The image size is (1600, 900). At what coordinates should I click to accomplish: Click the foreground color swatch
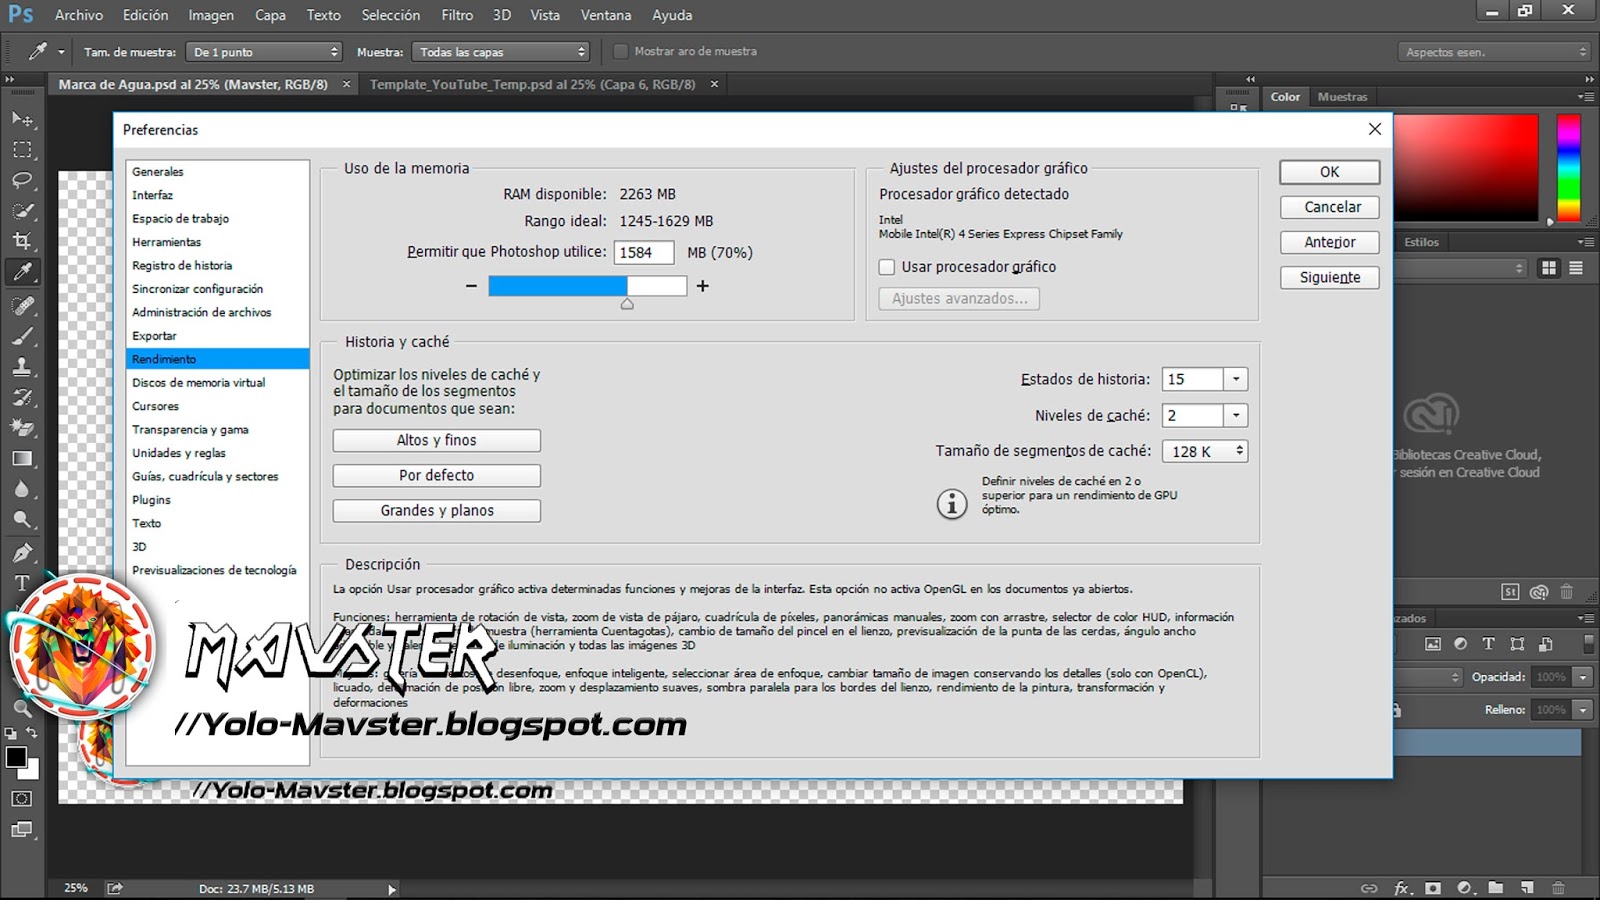[16, 758]
